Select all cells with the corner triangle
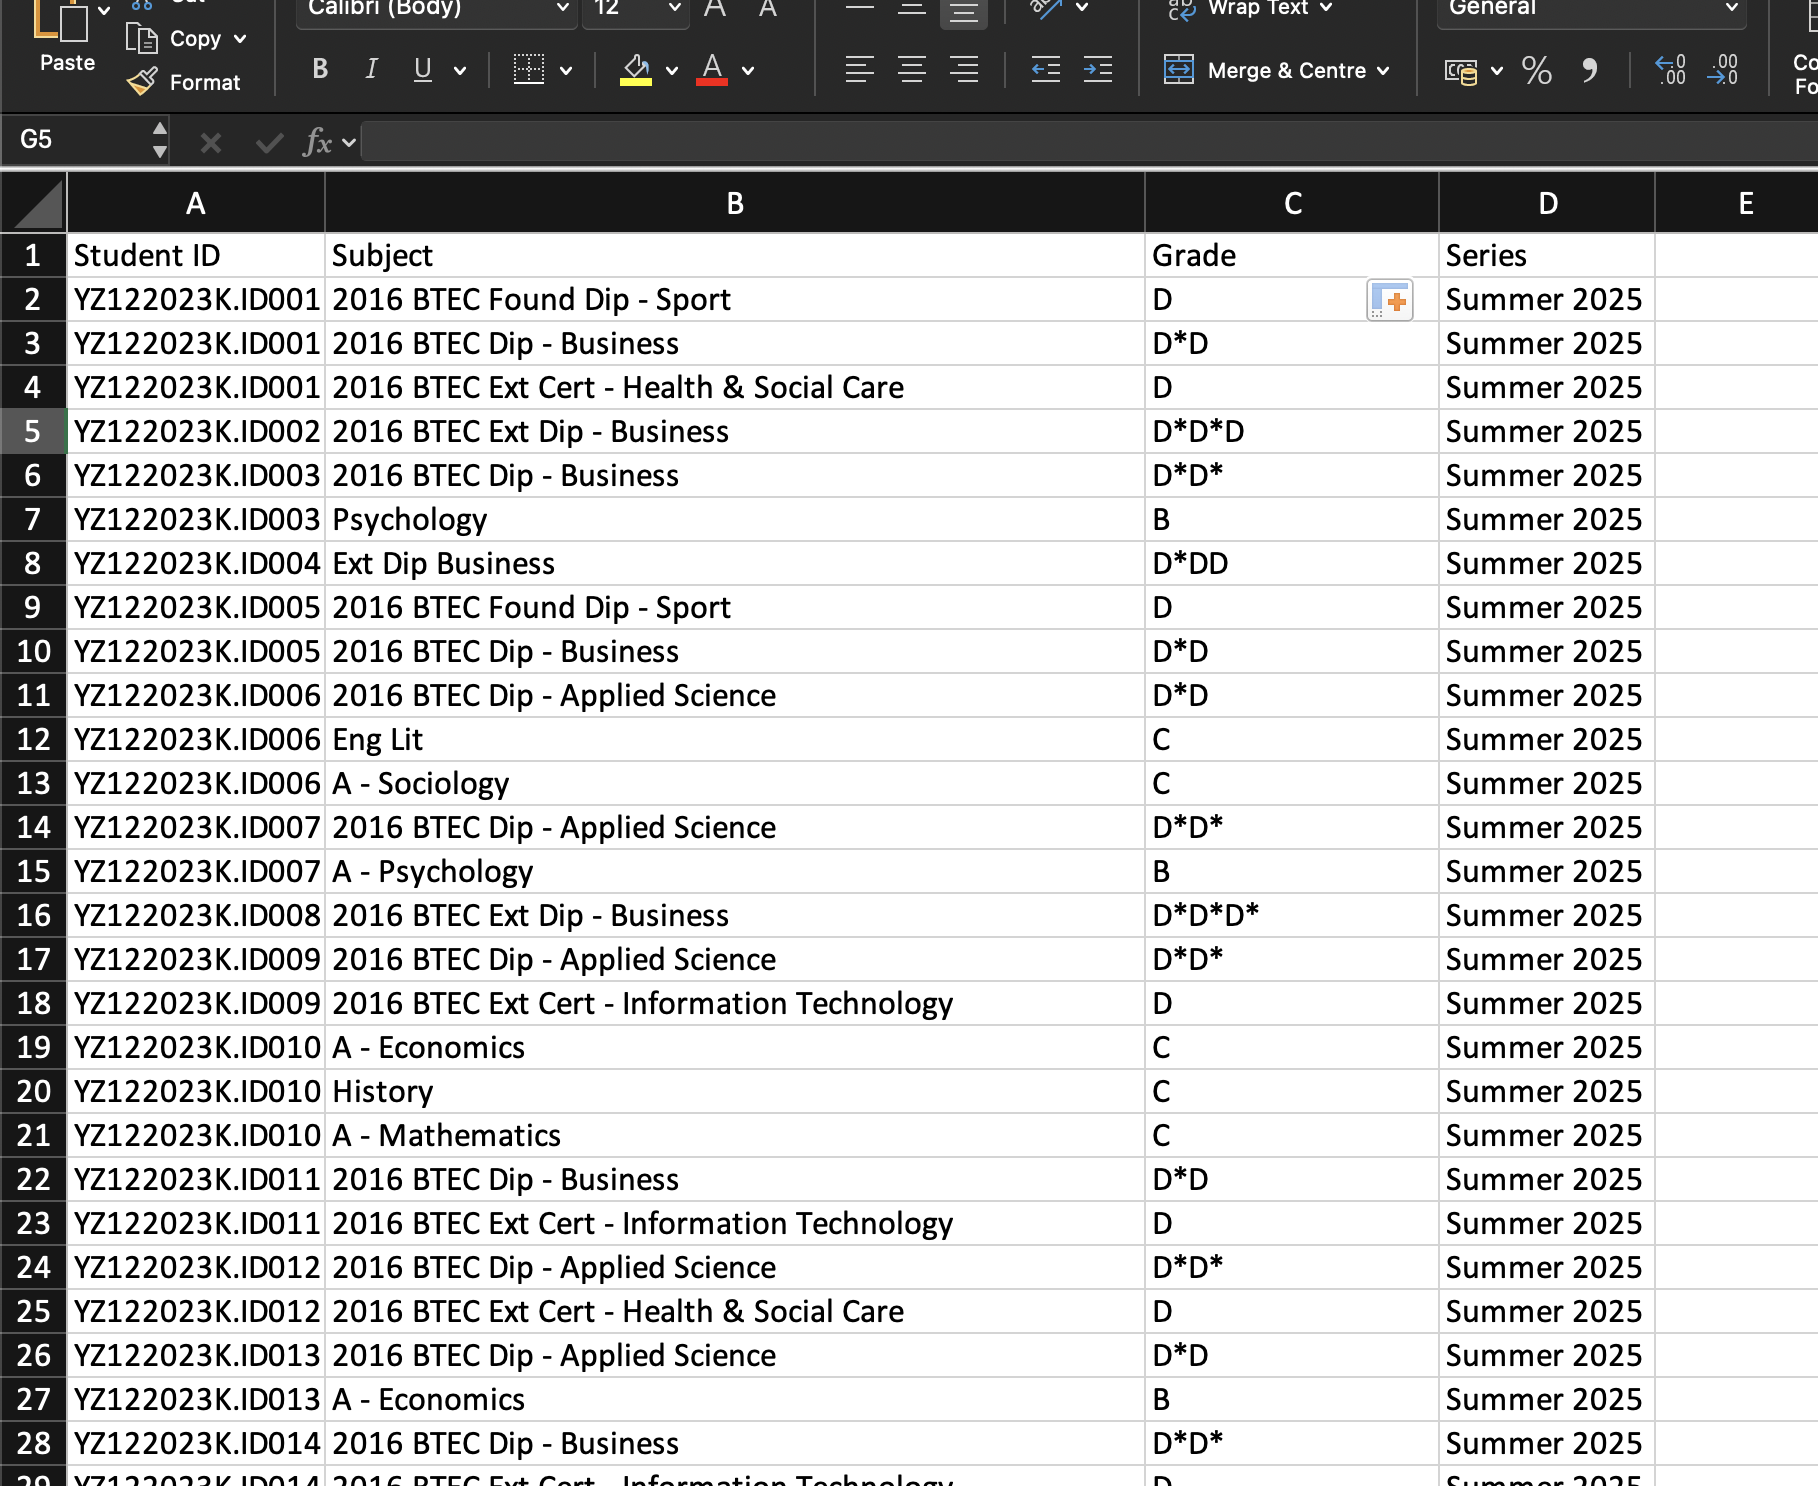1818x1486 pixels. (x=34, y=203)
